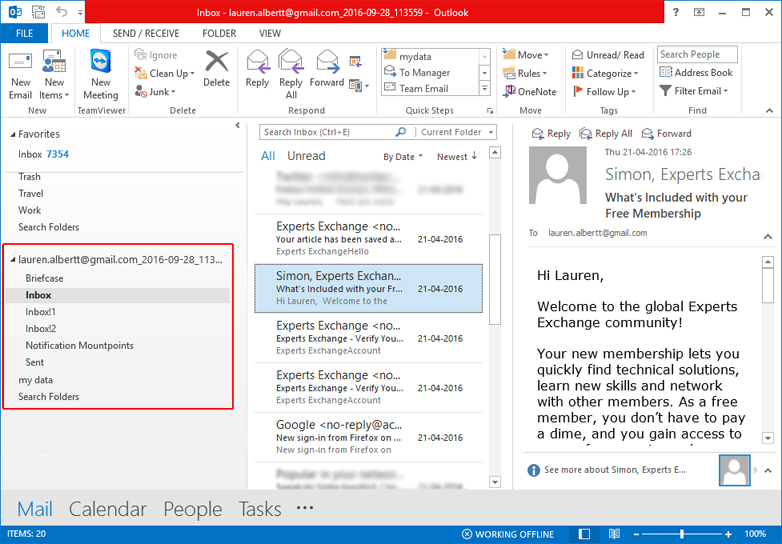Image resolution: width=782 pixels, height=544 pixels.
Task: Switch to Calendar view
Action: point(108,509)
